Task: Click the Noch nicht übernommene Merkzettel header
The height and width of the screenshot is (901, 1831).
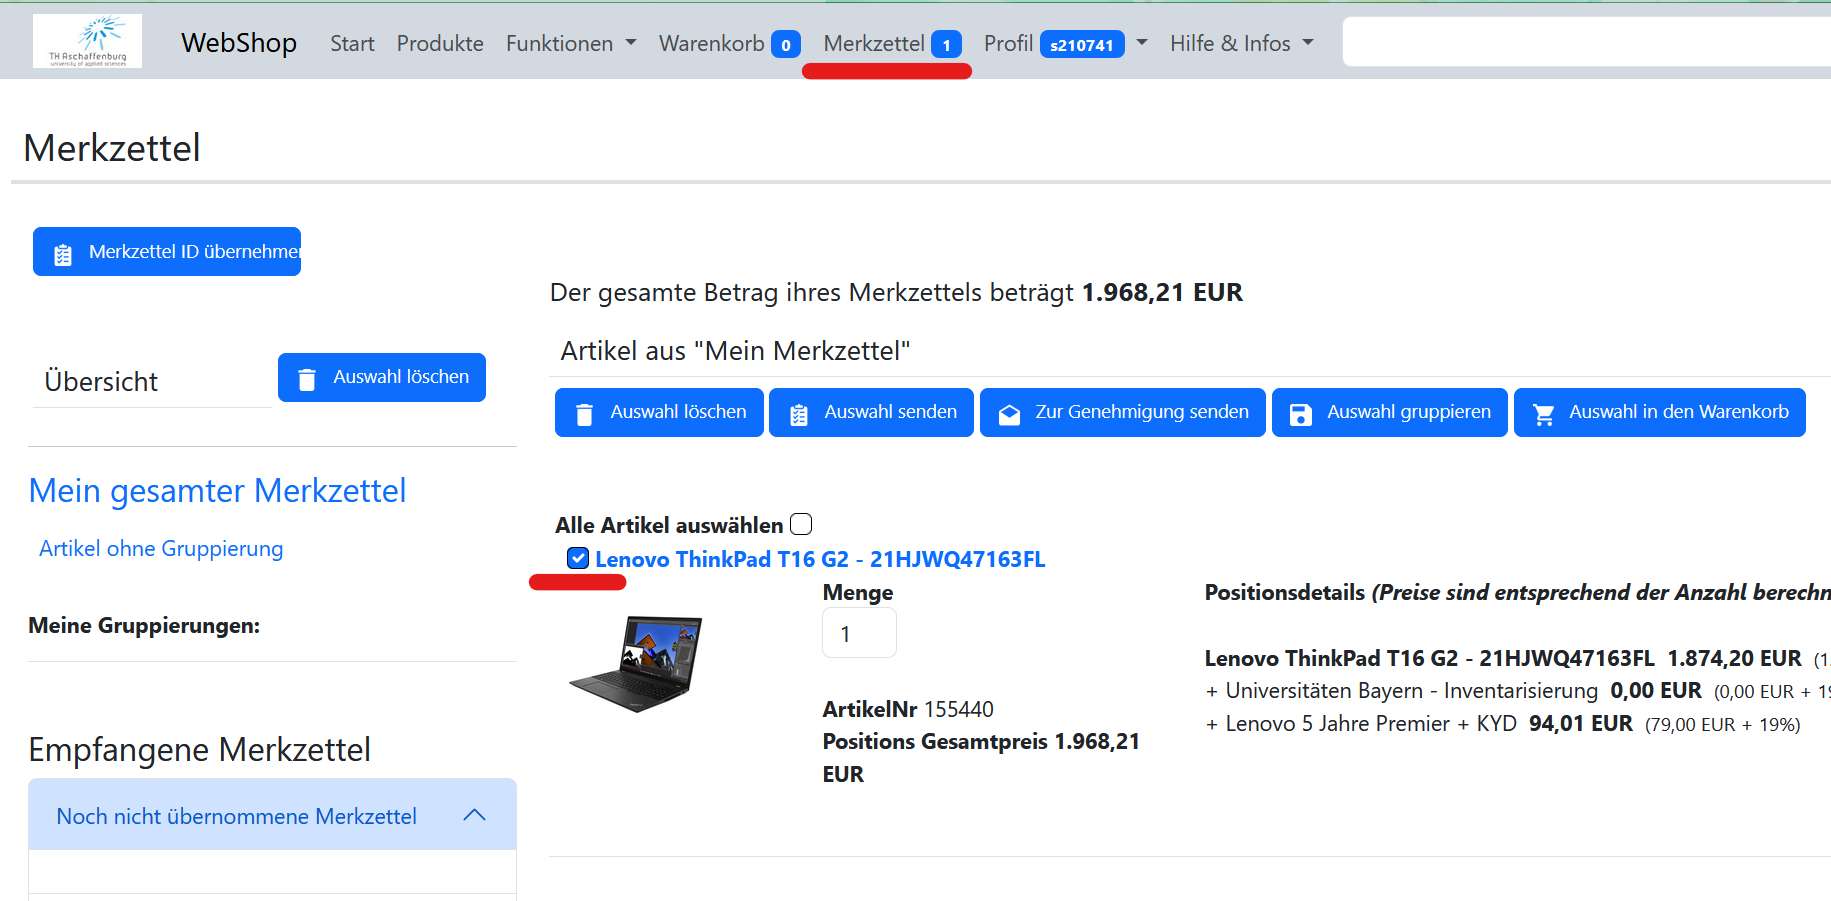Action: [x=272, y=815]
